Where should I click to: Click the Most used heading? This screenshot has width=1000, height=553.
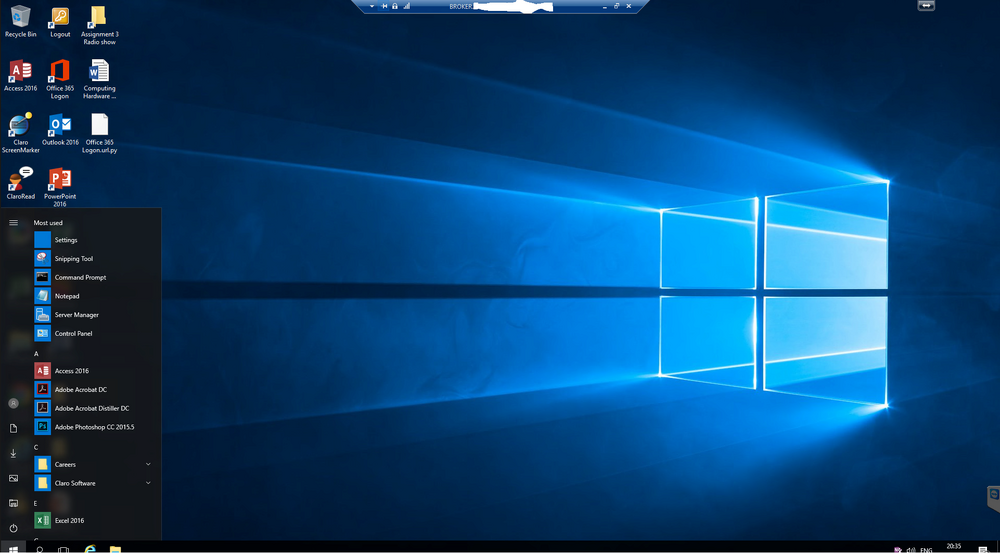(x=48, y=223)
